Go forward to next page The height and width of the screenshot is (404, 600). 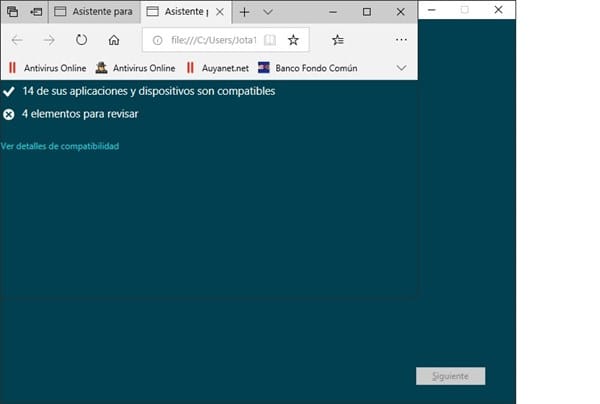49,40
